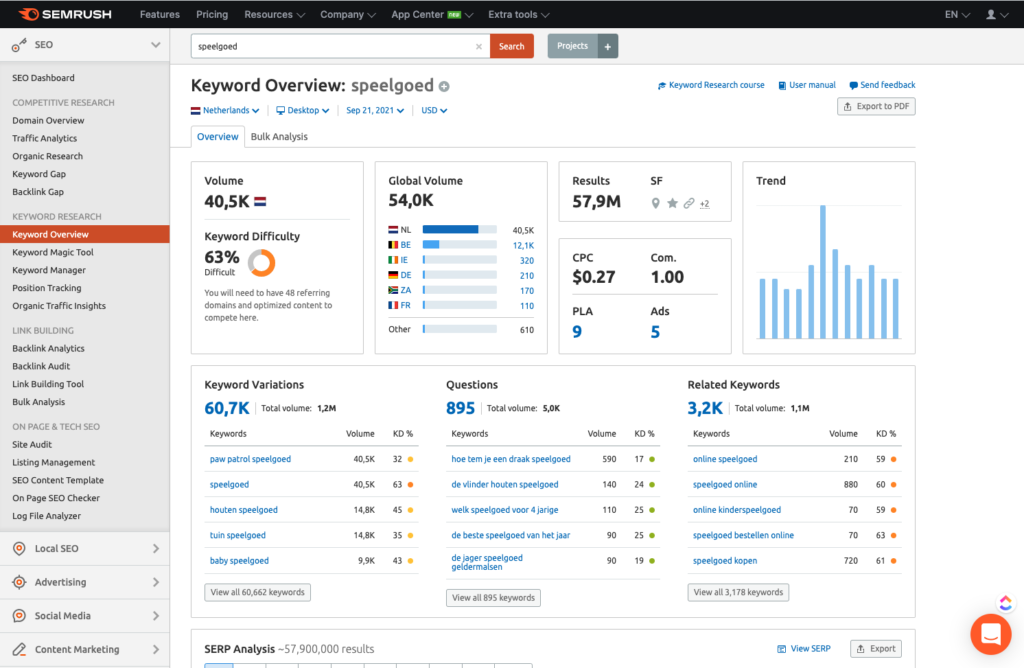This screenshot has width=1024, height=668.
Task: Click Netherlands flag beside volume 40,5K
Action: pos(260,202)
